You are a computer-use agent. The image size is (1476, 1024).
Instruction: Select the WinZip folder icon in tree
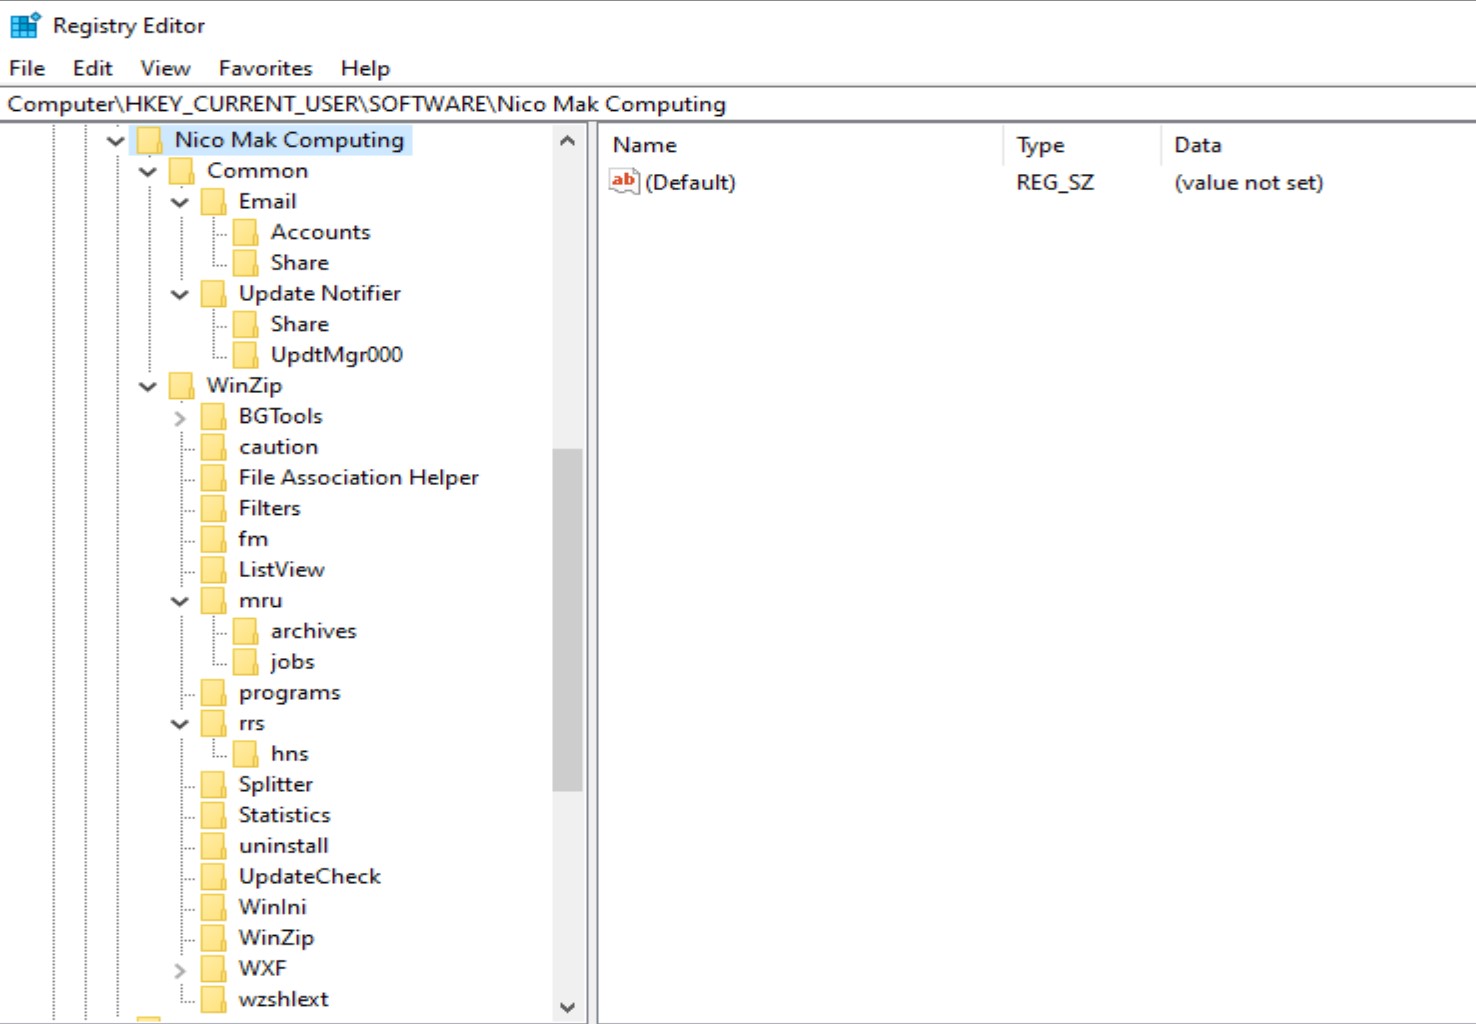point(181,385)
